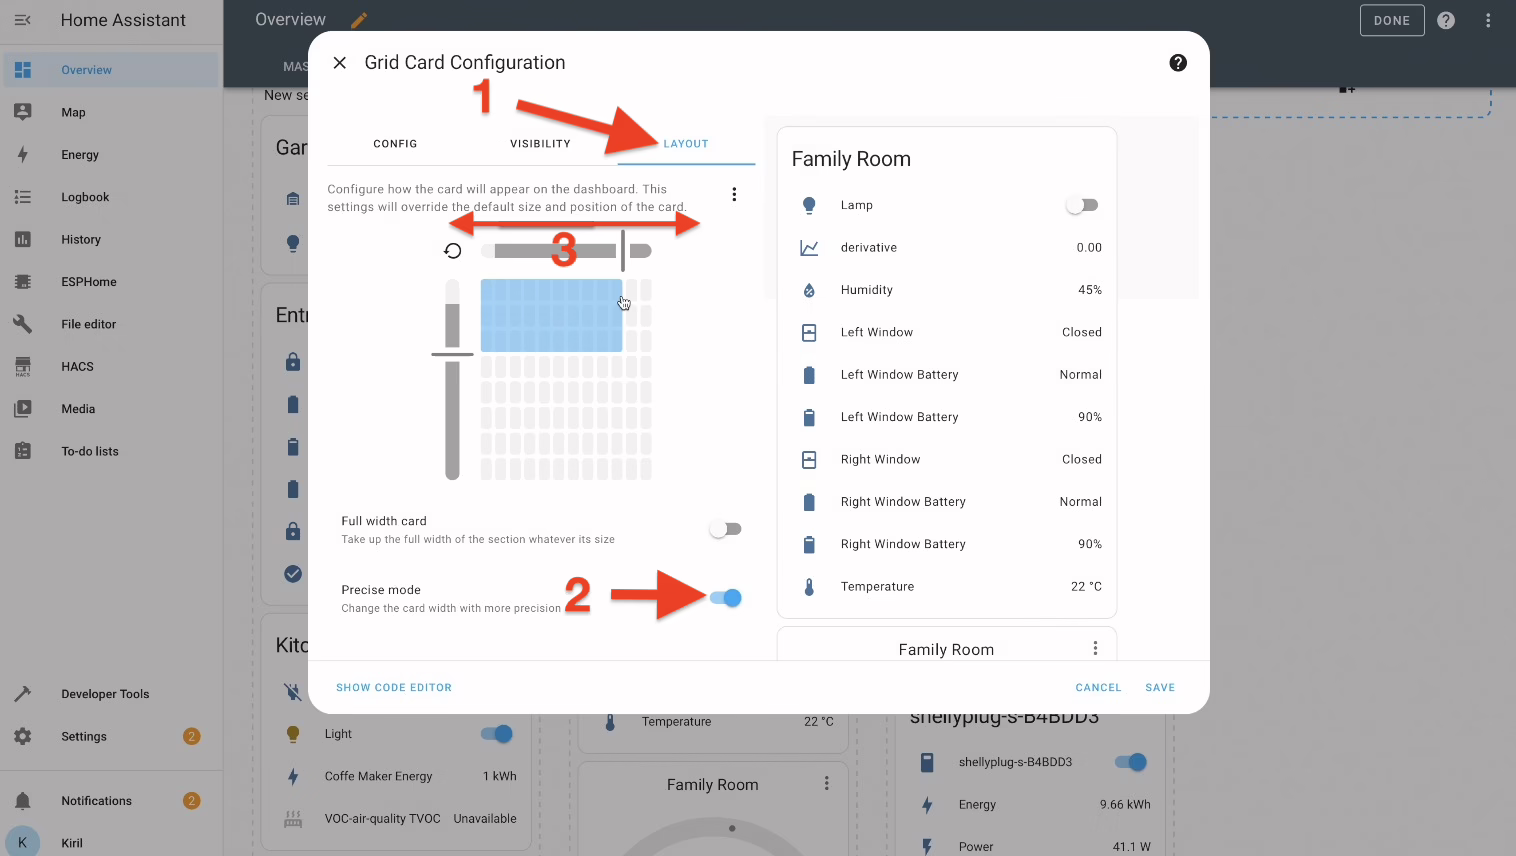Open the Notifications bell icon
The width and height of the screenshot is (1516, 856).
tap(23, 801)
